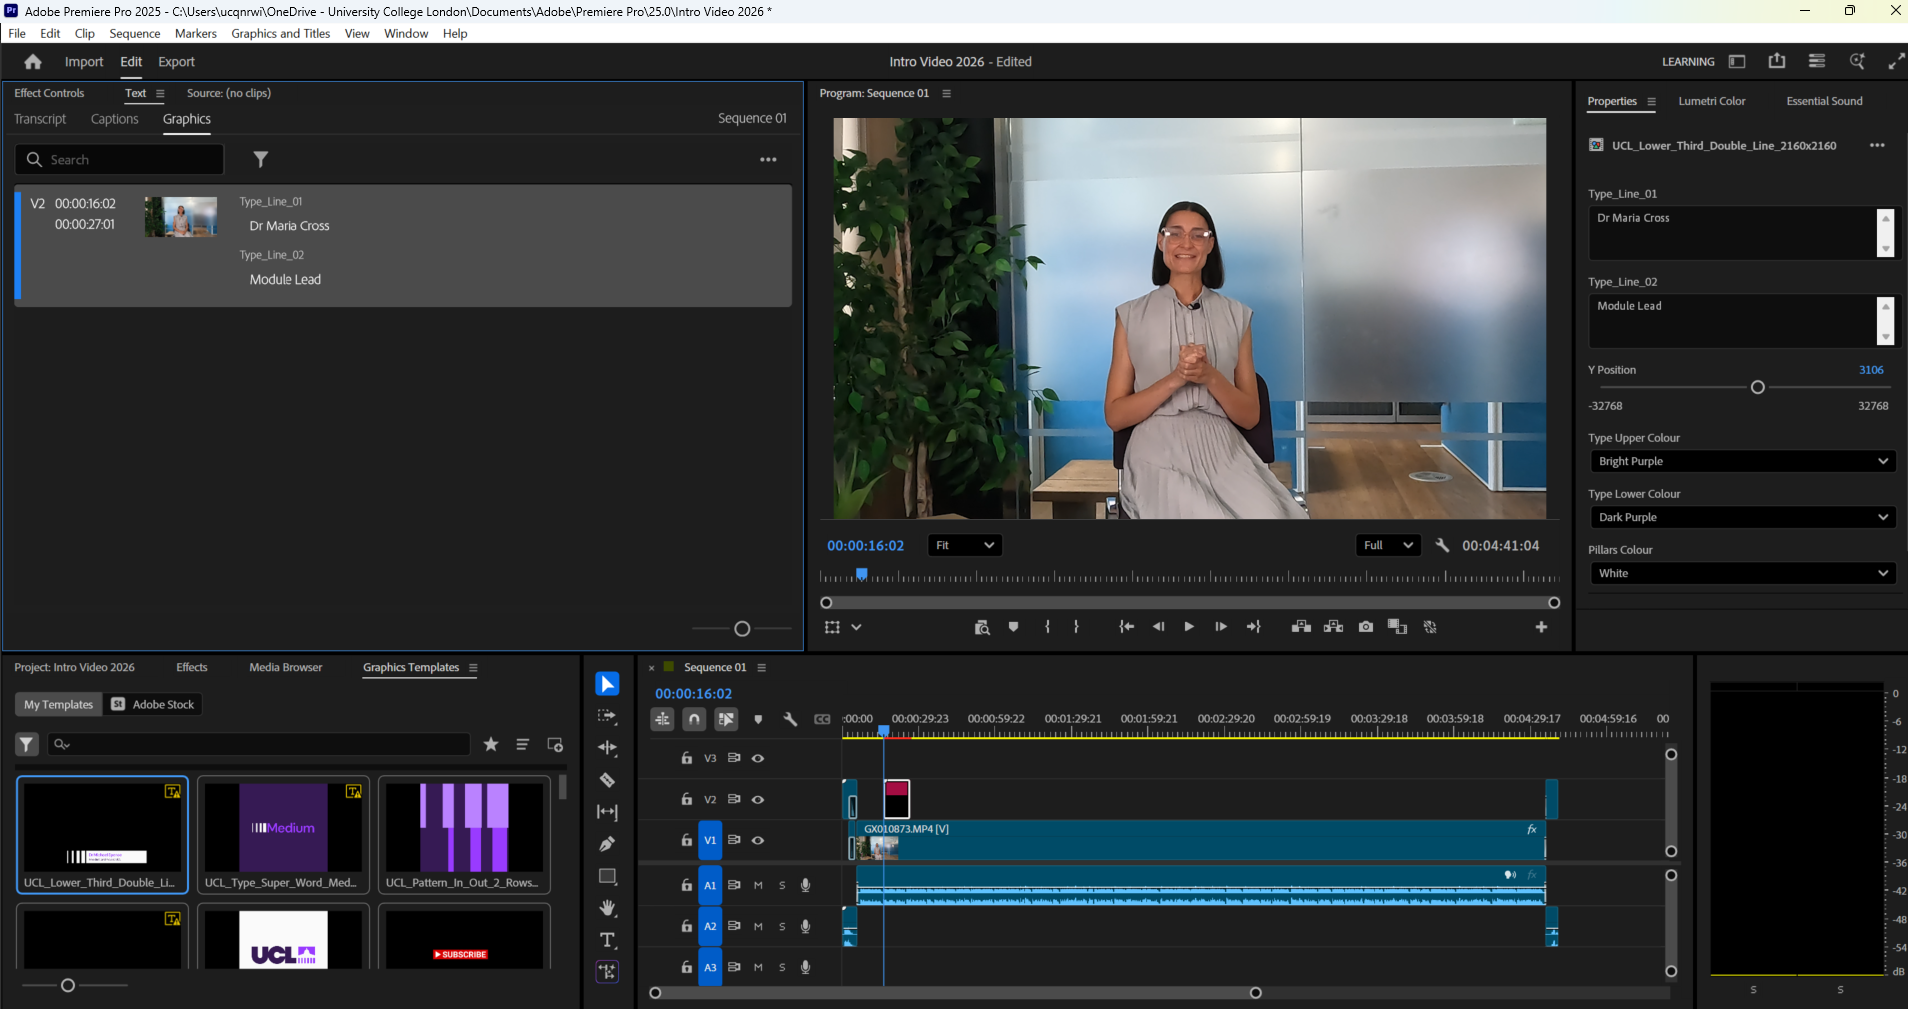Viewport: 1908px width, 1009px height.
Task: Select the Razor tool
Action: click(607, 780)
